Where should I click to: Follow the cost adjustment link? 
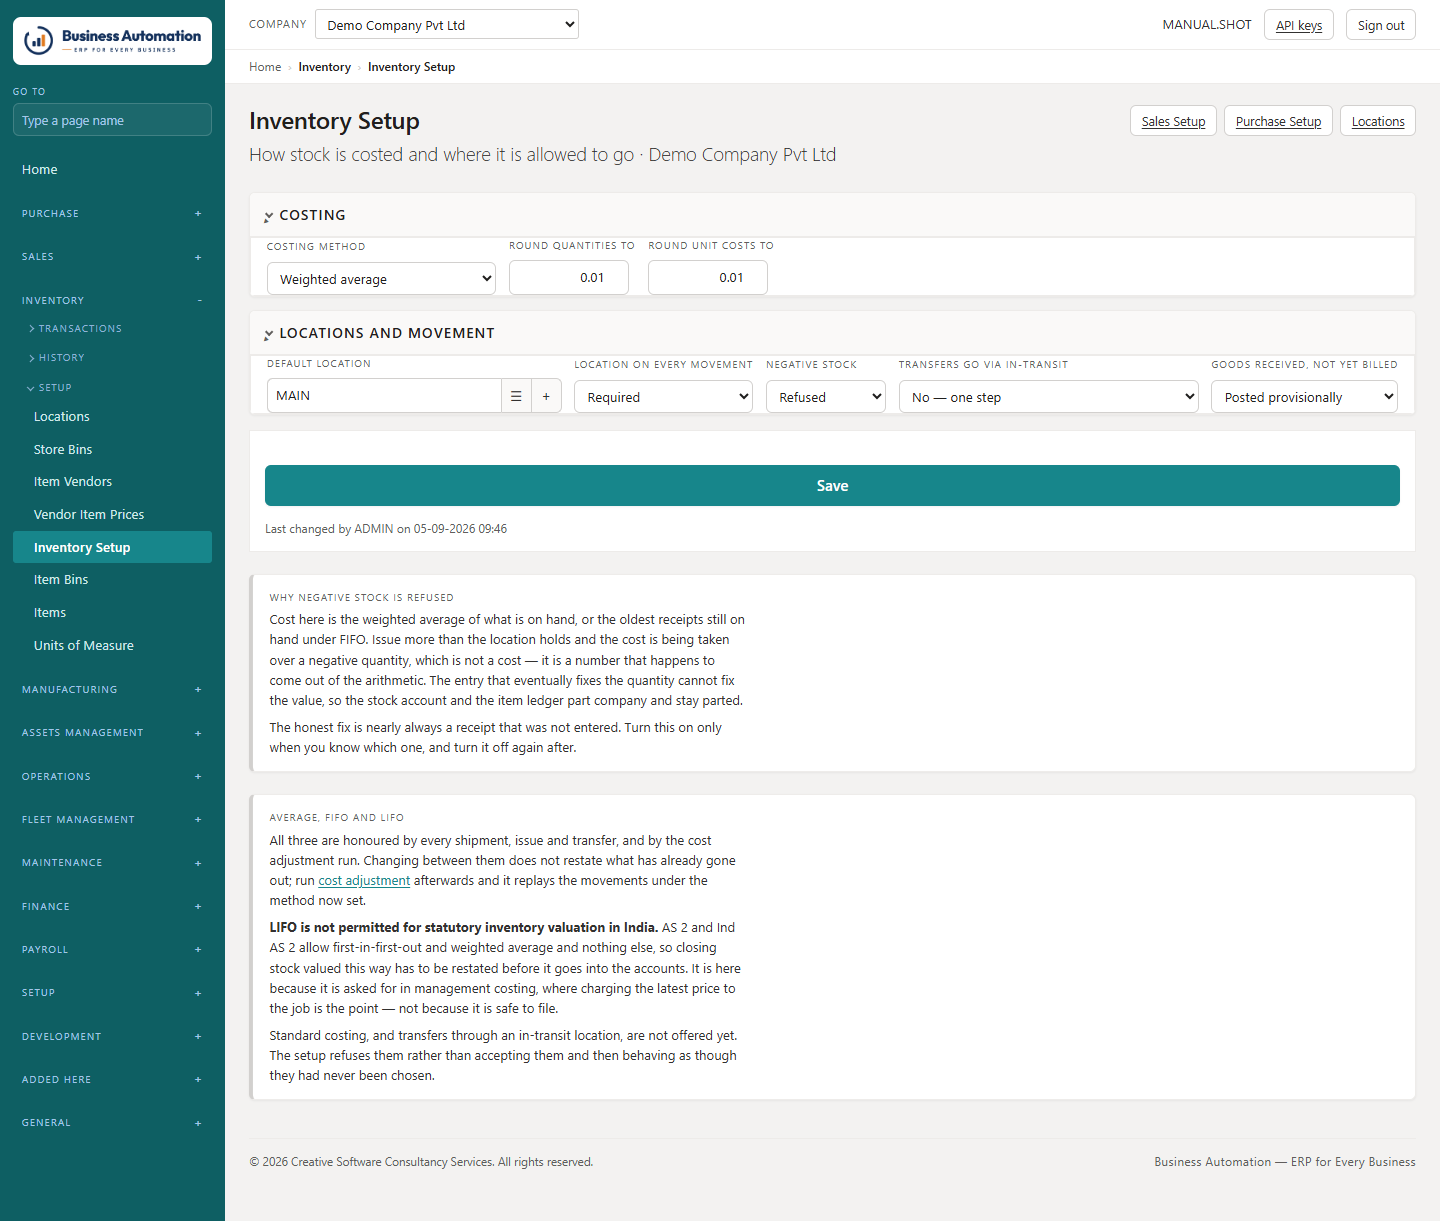pyautogui.click(x=364, y=881)
